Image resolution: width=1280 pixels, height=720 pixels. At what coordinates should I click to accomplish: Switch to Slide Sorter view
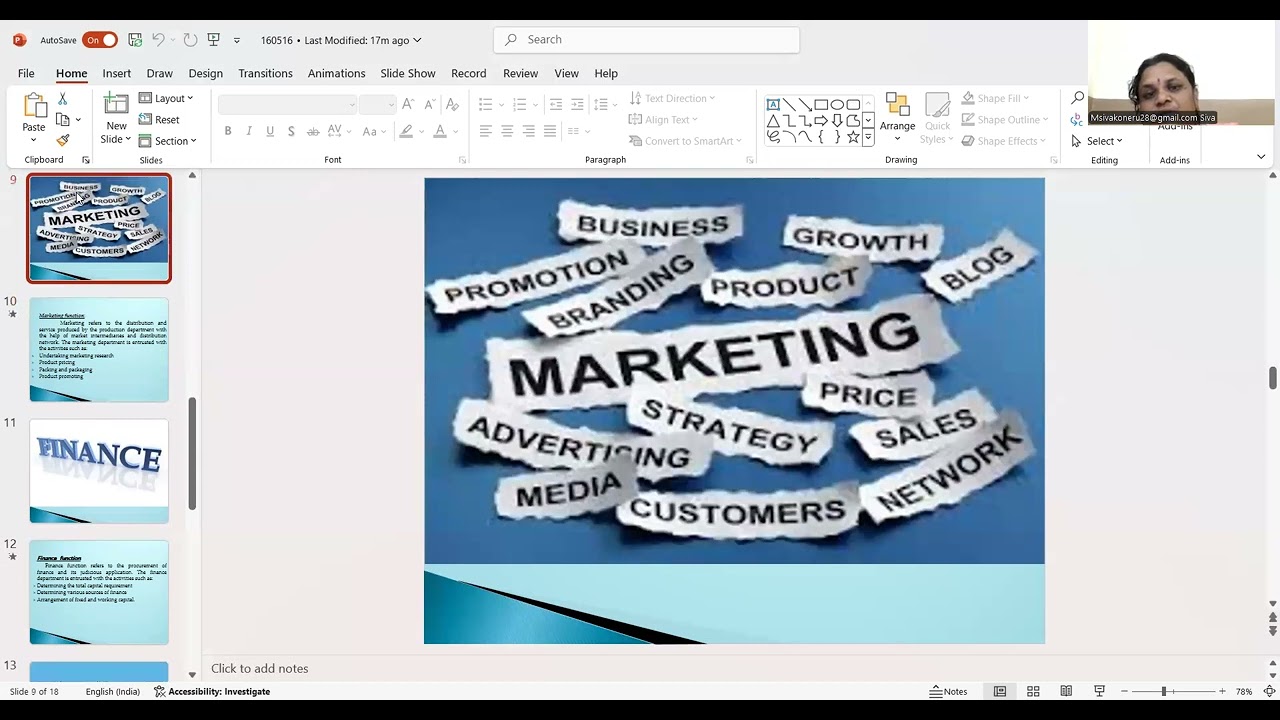coord(1033,691)
